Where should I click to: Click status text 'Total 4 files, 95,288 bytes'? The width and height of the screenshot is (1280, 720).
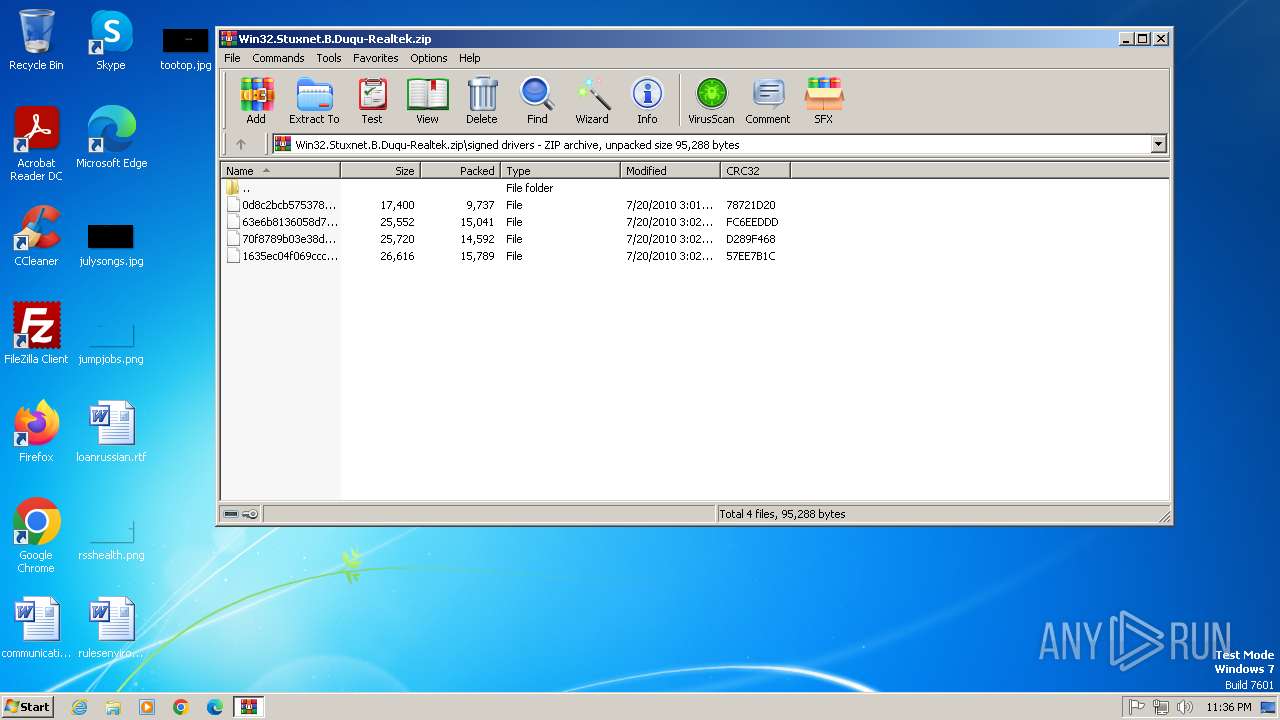click(782, 514)
